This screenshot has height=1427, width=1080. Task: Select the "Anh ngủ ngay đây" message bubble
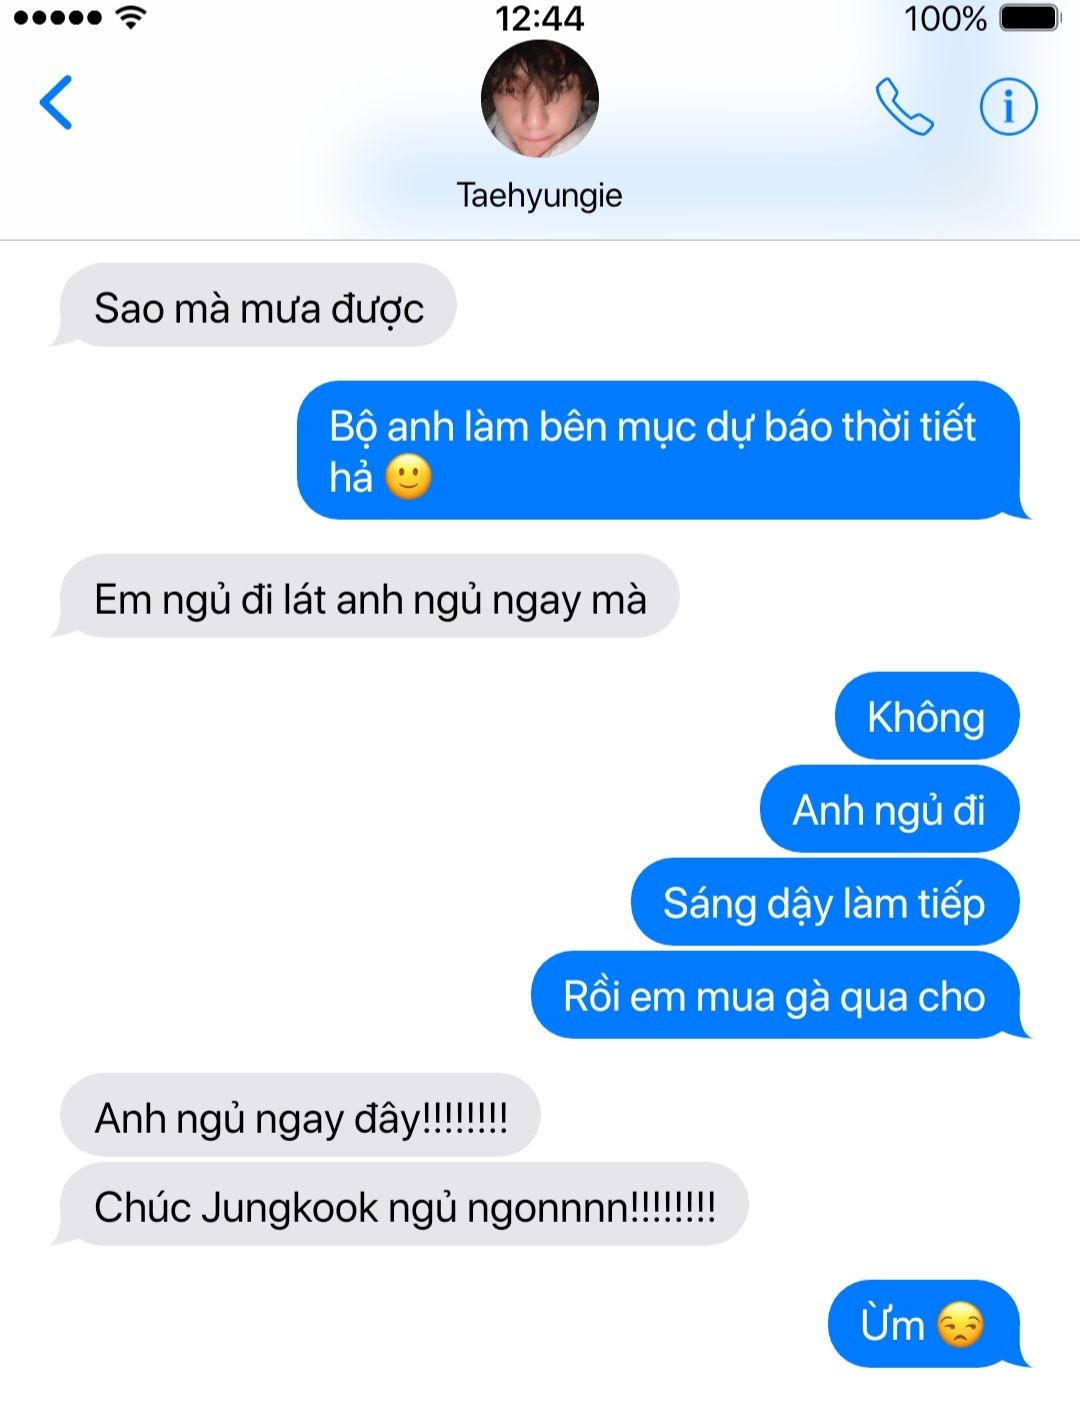point(297,1116)
